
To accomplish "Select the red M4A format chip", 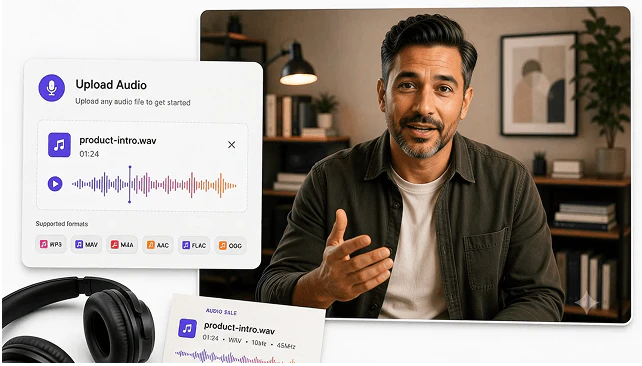I will coord(122,244).
